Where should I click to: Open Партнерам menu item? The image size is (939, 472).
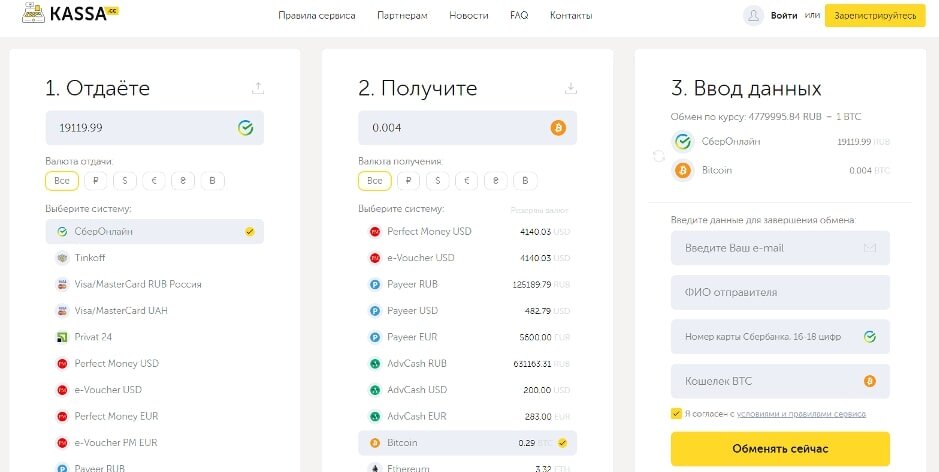pyautogui.click(x=402, y=16)
